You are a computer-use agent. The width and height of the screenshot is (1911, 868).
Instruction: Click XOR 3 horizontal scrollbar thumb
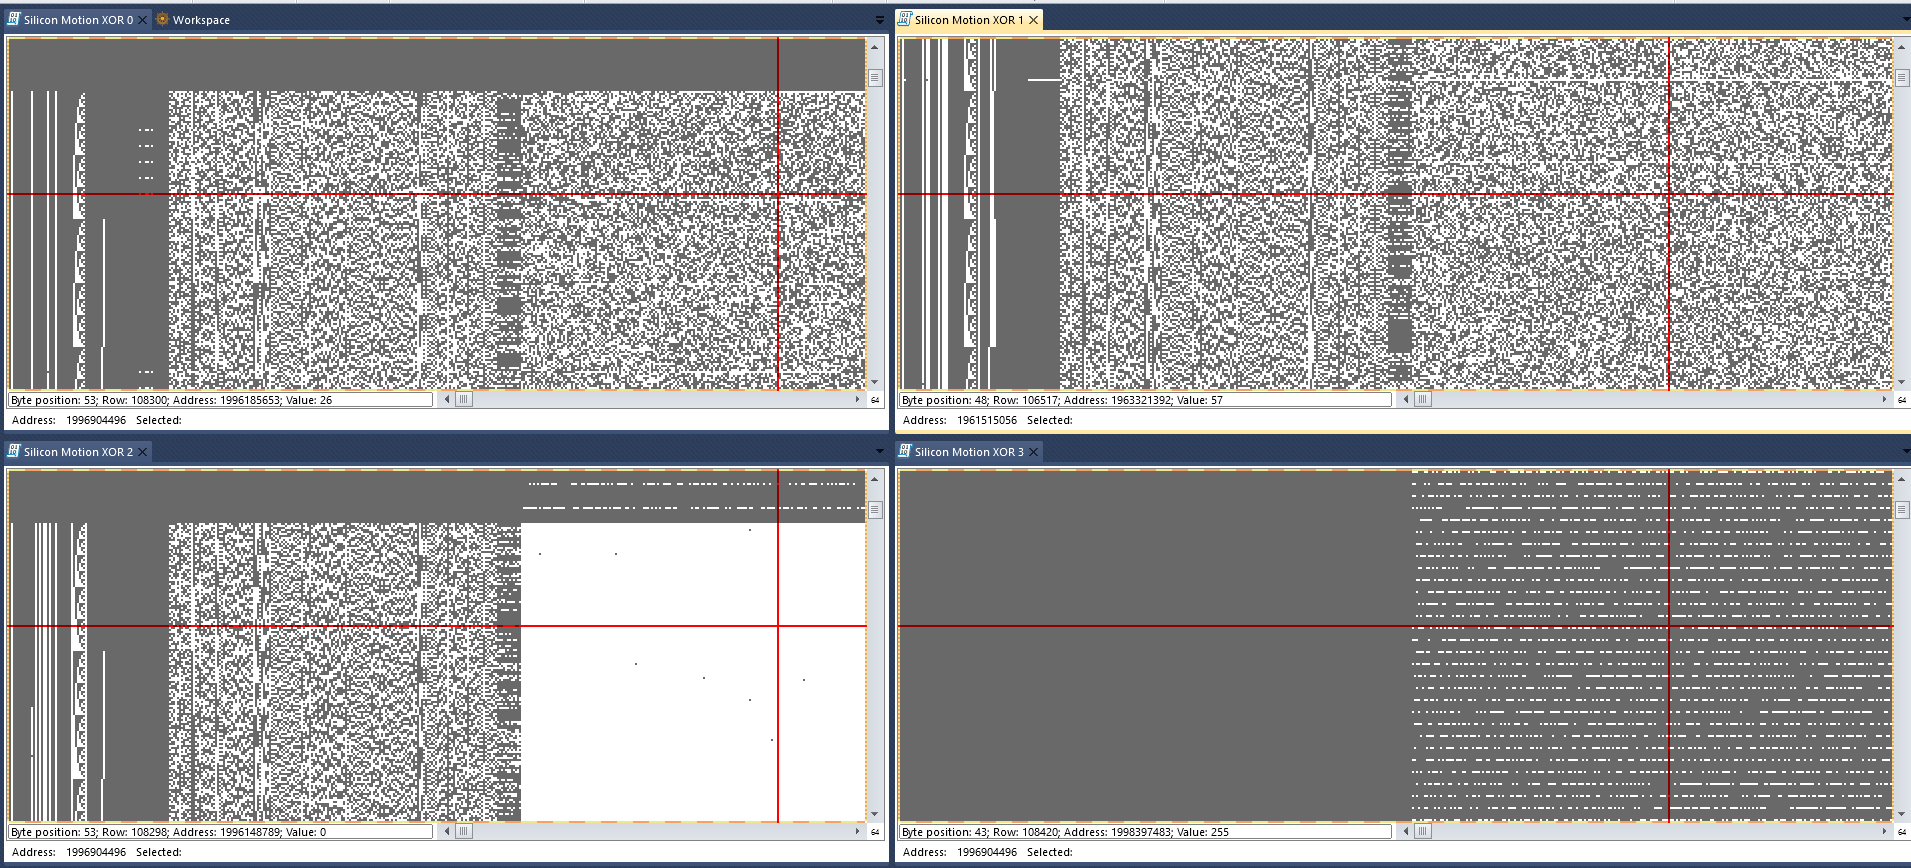pos(1423,832)
